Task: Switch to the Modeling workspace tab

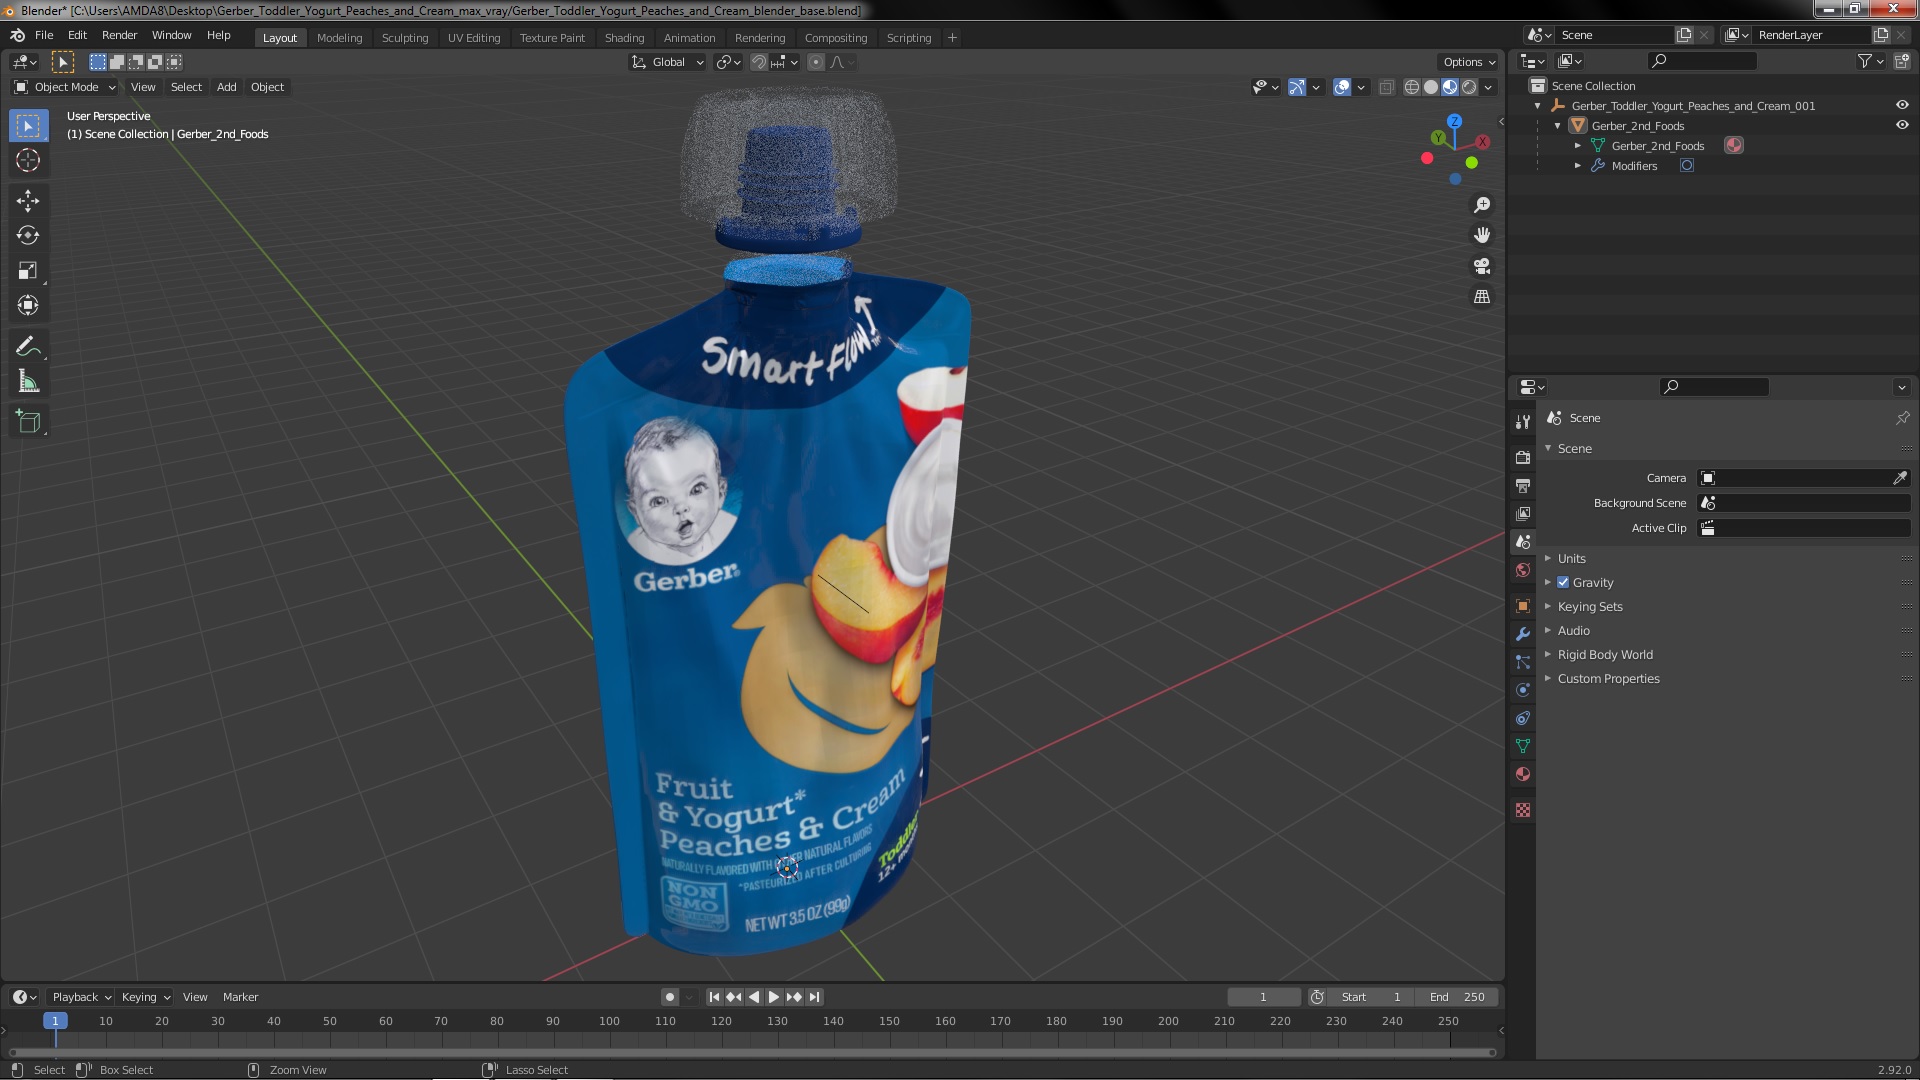Action: pos(339,38)
